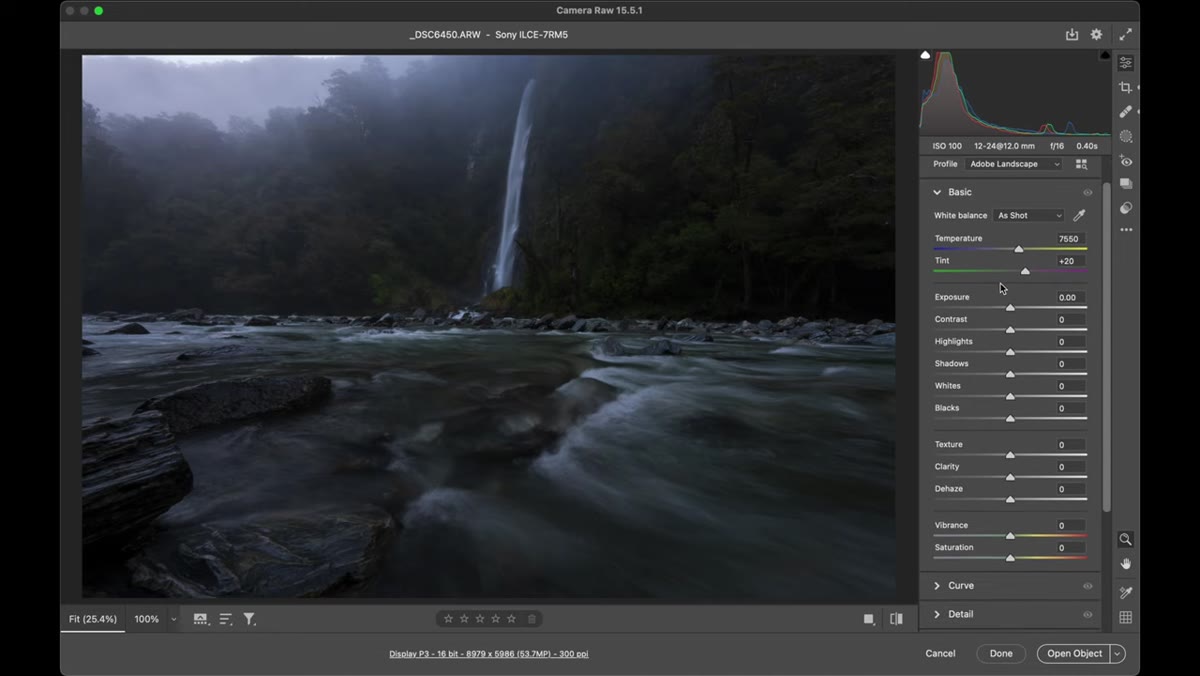Set rating to five stars

click(512, 619)
